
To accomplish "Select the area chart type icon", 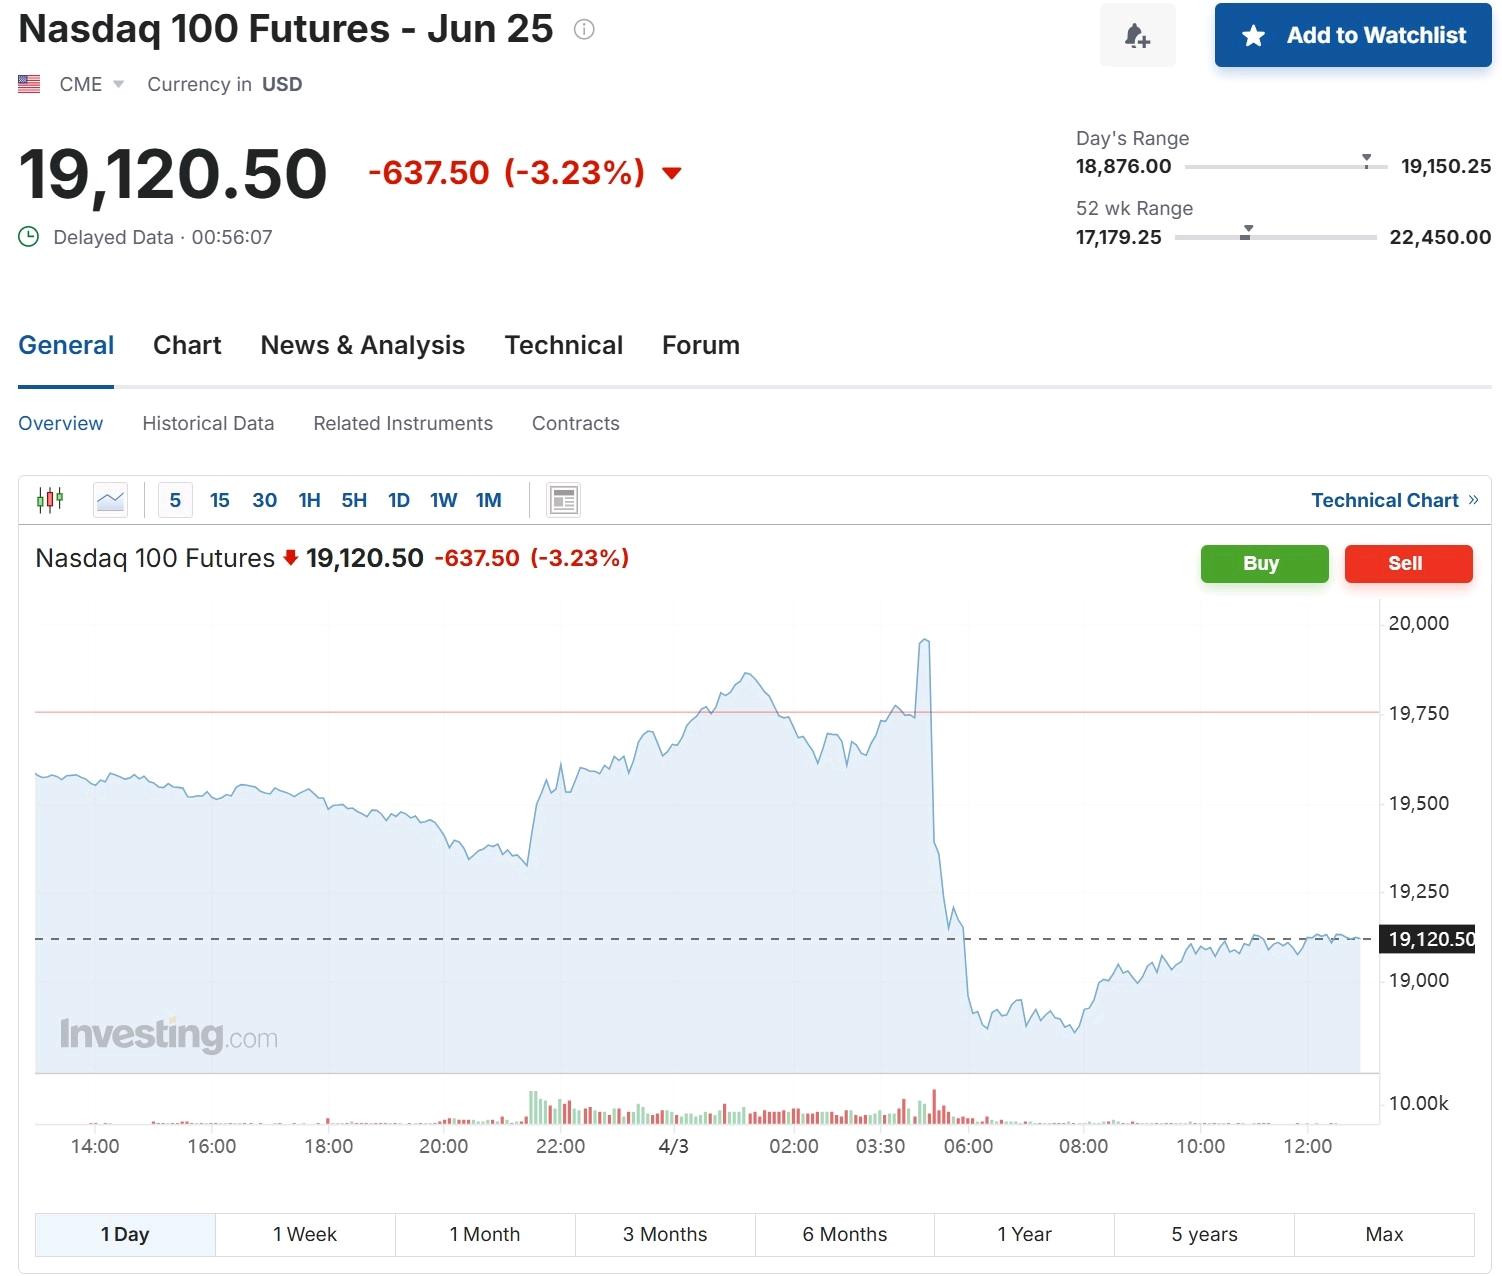I will (x=110, y=499).
